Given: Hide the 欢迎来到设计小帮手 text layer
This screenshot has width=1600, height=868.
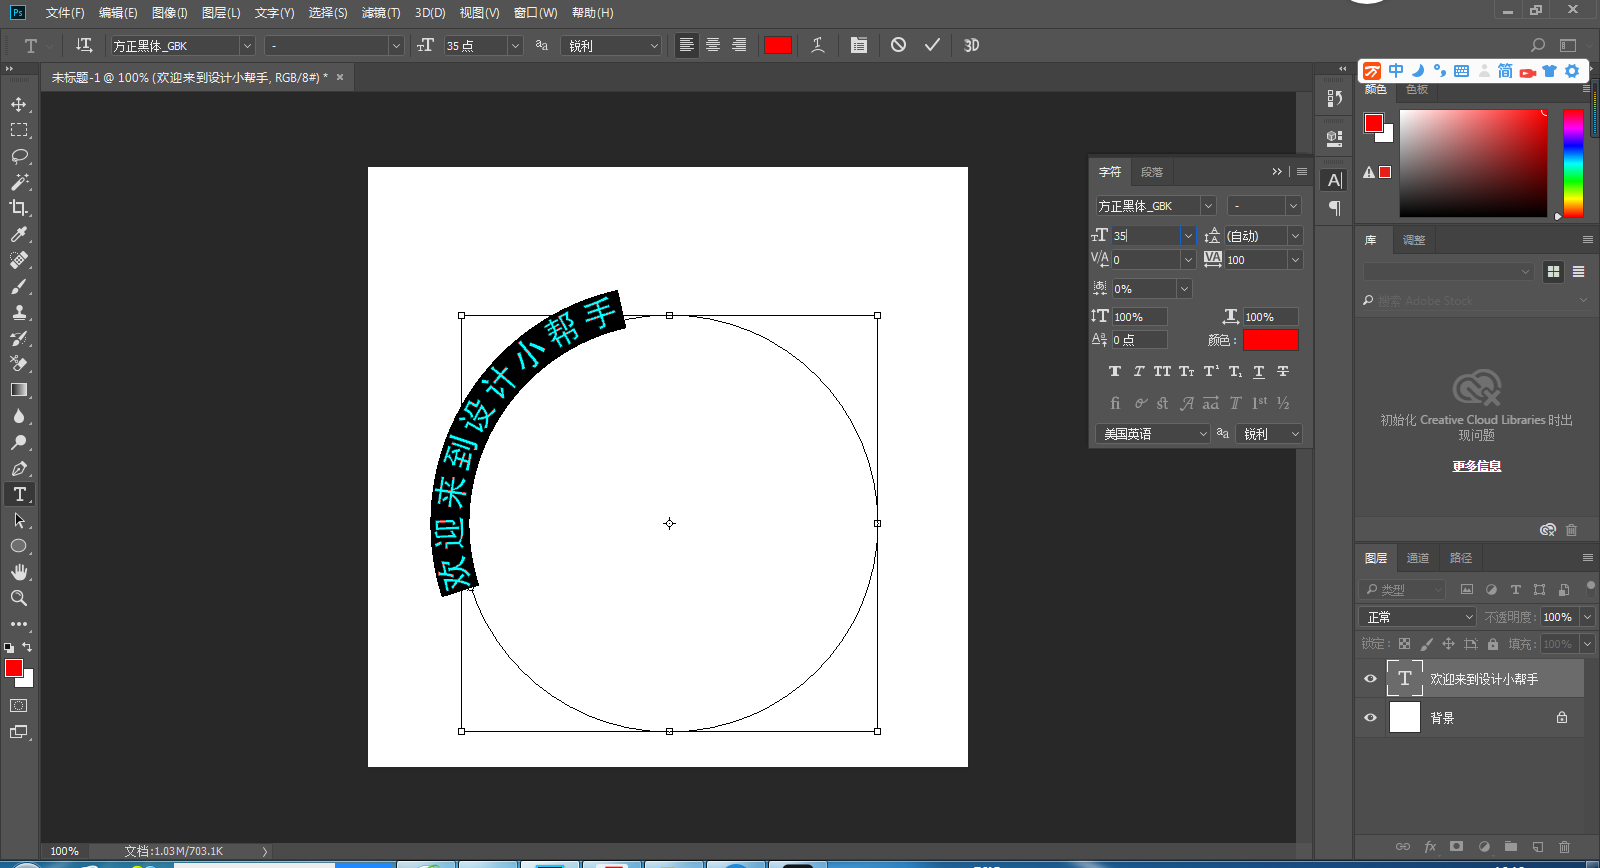Looking at the screenshot, I should [x=1371, y=678].
